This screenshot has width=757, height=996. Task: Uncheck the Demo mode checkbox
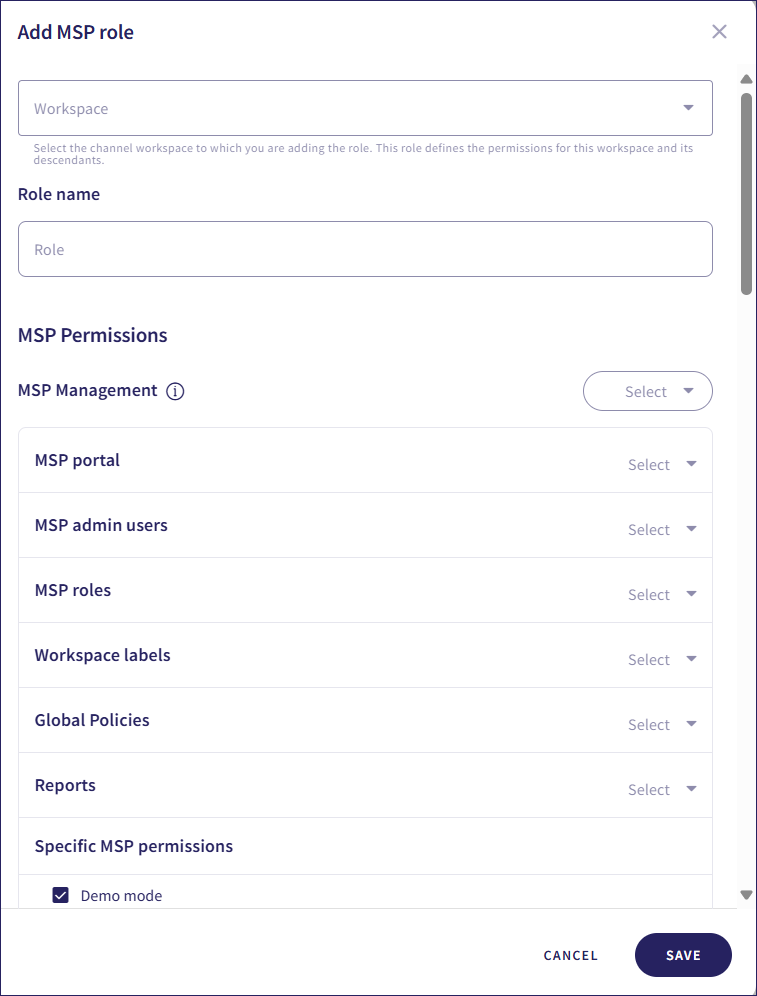[x=60, y=895]
